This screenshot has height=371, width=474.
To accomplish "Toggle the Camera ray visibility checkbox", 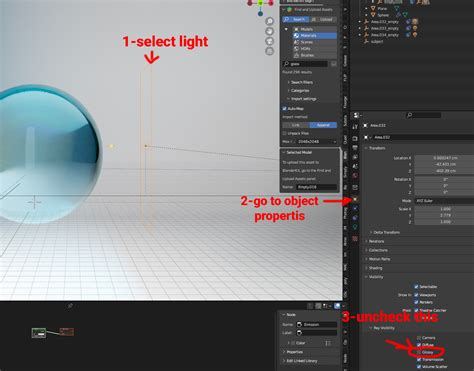I will coord(419,338).
